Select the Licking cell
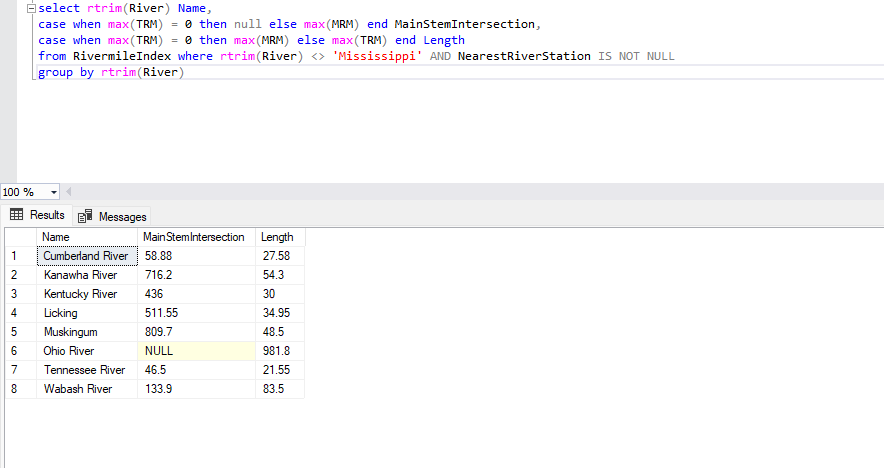This screenshot has width=884, height=468. coord(87,313)
